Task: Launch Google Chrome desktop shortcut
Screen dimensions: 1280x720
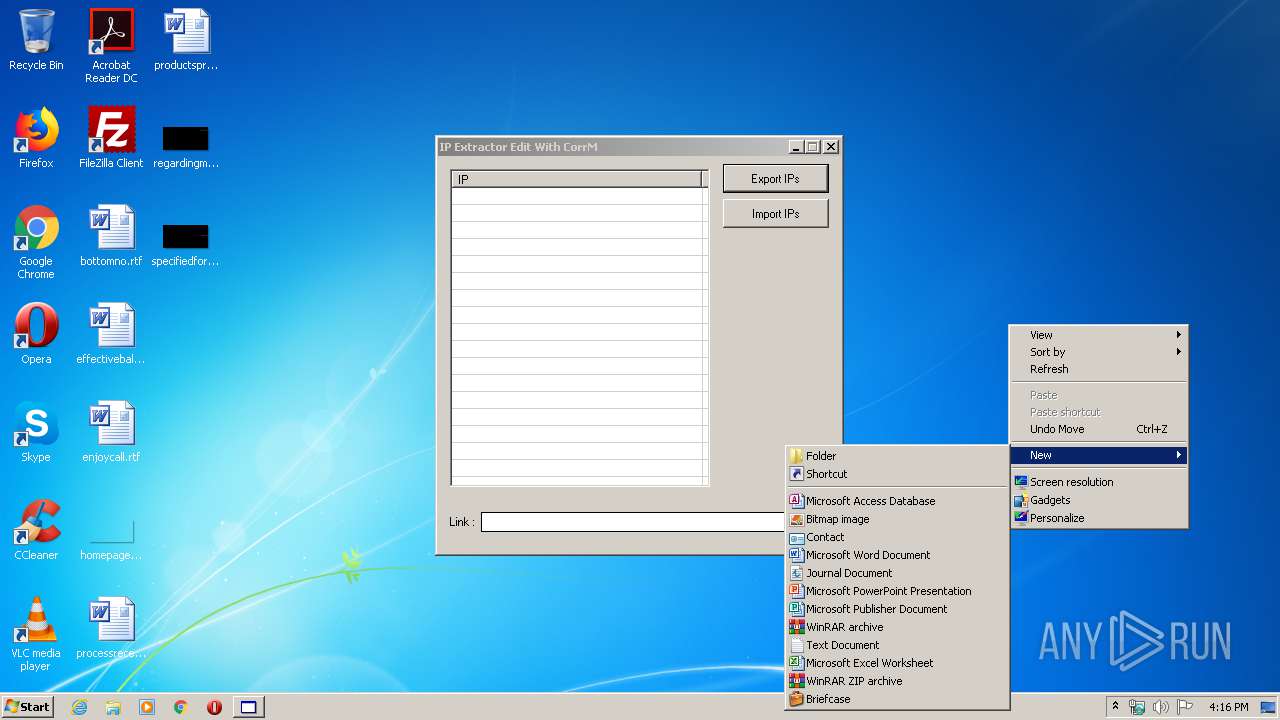Action: click(36, 242)
